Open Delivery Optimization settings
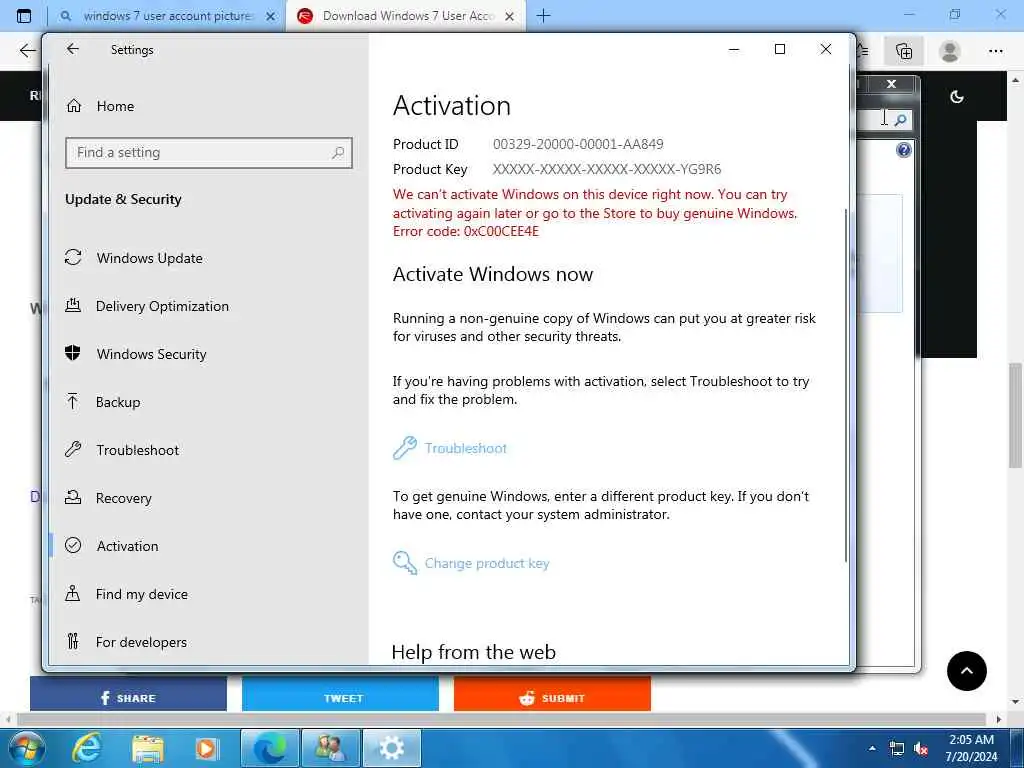Viewport: 1024px width, 768px height. coord(147,306)
